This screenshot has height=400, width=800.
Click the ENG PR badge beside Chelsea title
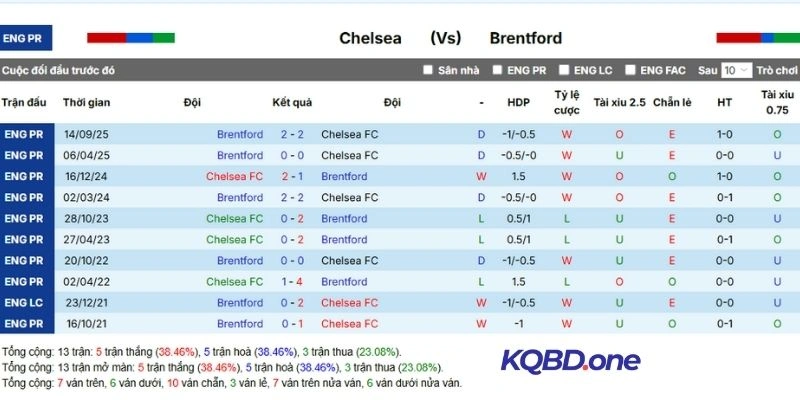(26, 38)
